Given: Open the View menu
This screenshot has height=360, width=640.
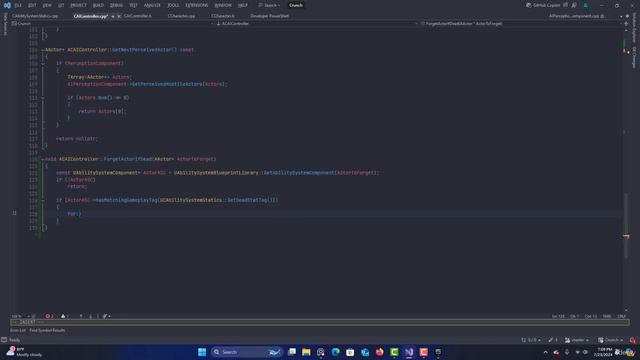Looking at the screenshot, I should pos(47,5).
